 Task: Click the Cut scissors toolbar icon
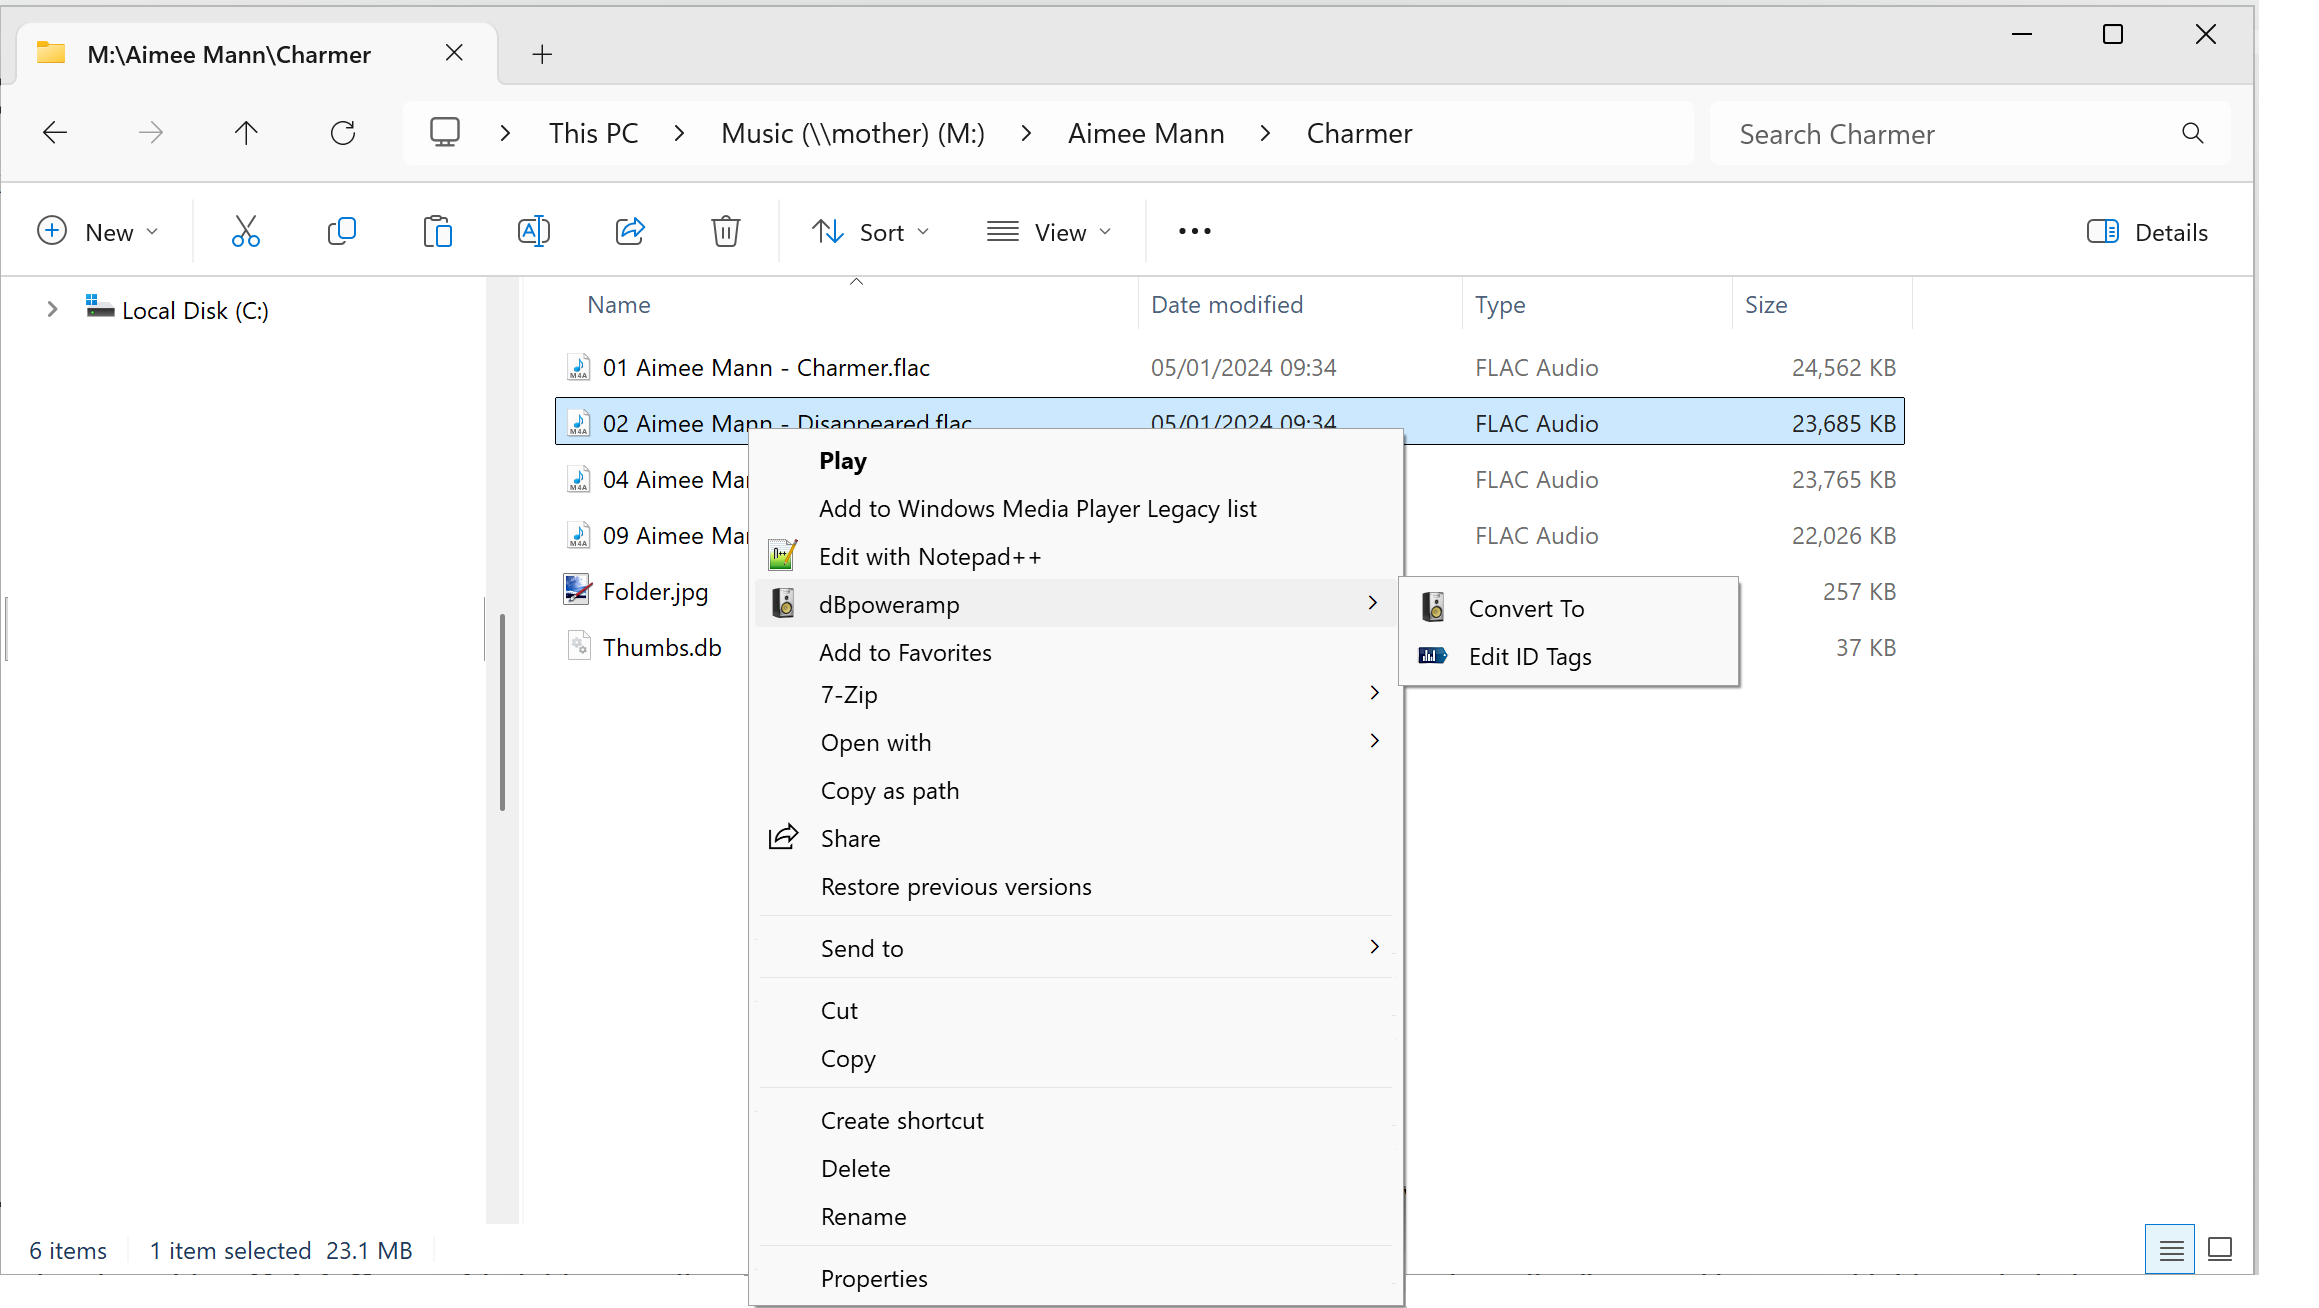click(245, 232)
